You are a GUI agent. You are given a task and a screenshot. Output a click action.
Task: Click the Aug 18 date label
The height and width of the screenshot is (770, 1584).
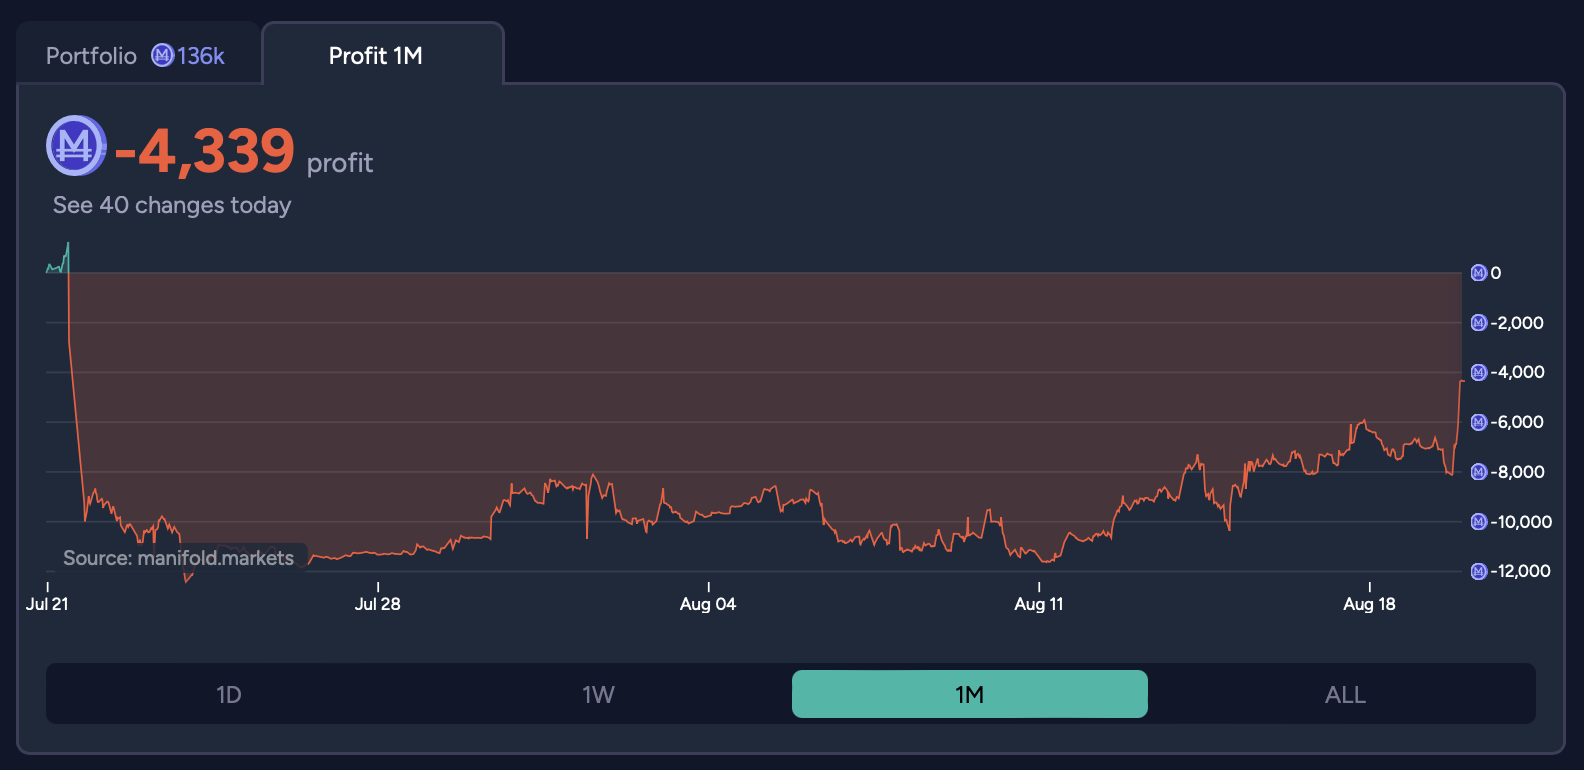[1369, 604]
